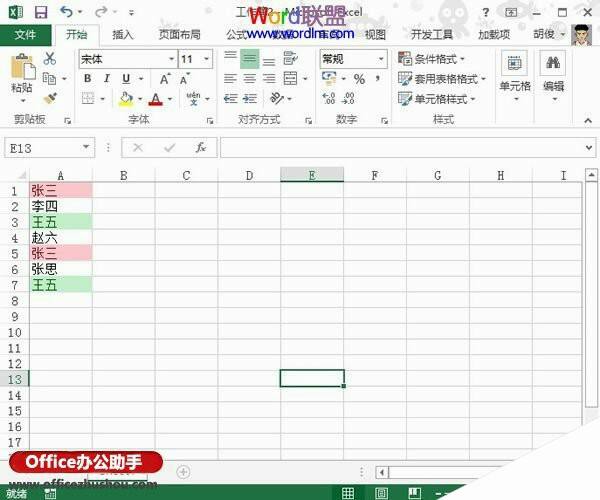Viewport: 600px width, 500px height.
Task: Click Merge and Center icon
Action: (x=290, y=79)
